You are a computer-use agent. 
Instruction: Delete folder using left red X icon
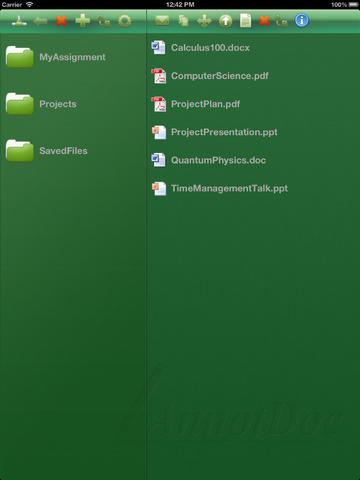tap(61, 21)
